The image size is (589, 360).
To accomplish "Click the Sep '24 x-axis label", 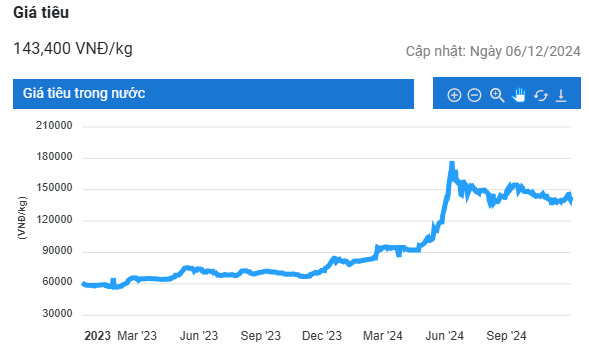I will (x=506, y=336).
